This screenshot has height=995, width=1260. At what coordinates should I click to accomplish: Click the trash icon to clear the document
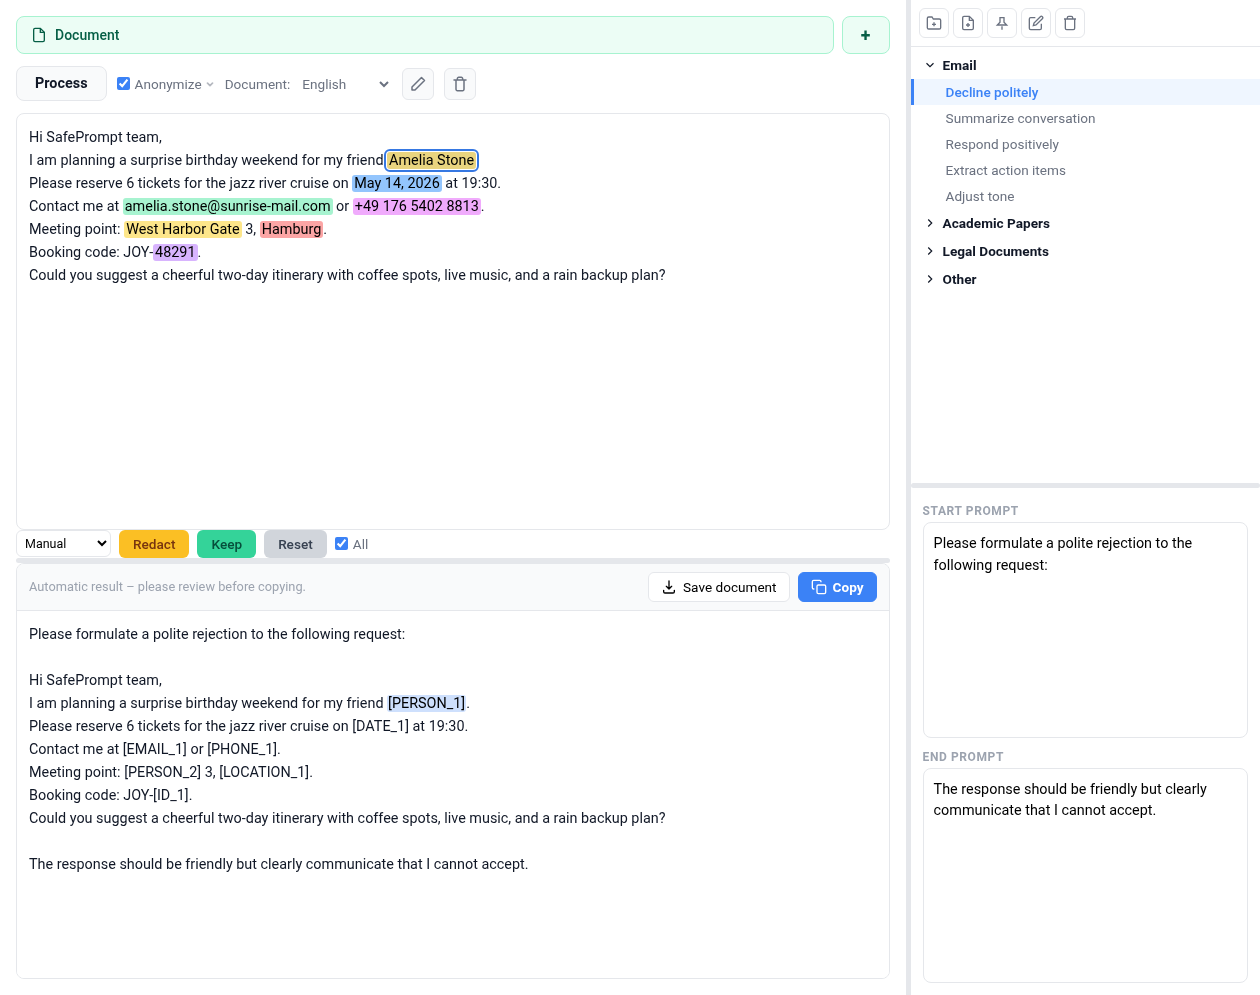(460, 84)
